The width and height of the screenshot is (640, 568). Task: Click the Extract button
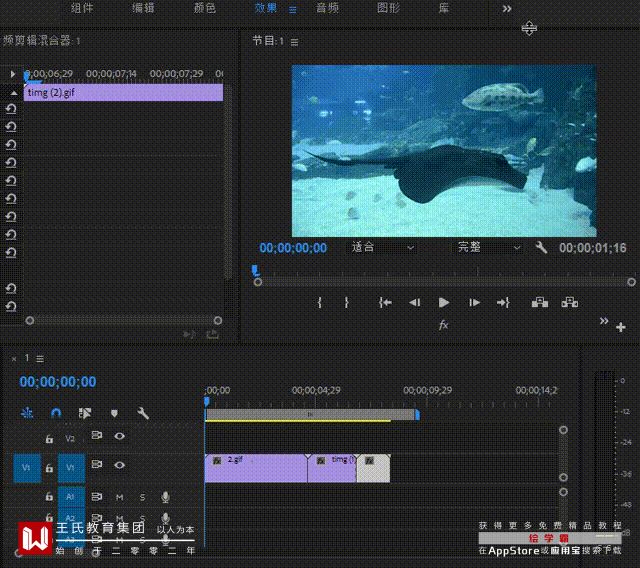pos(570,302)
